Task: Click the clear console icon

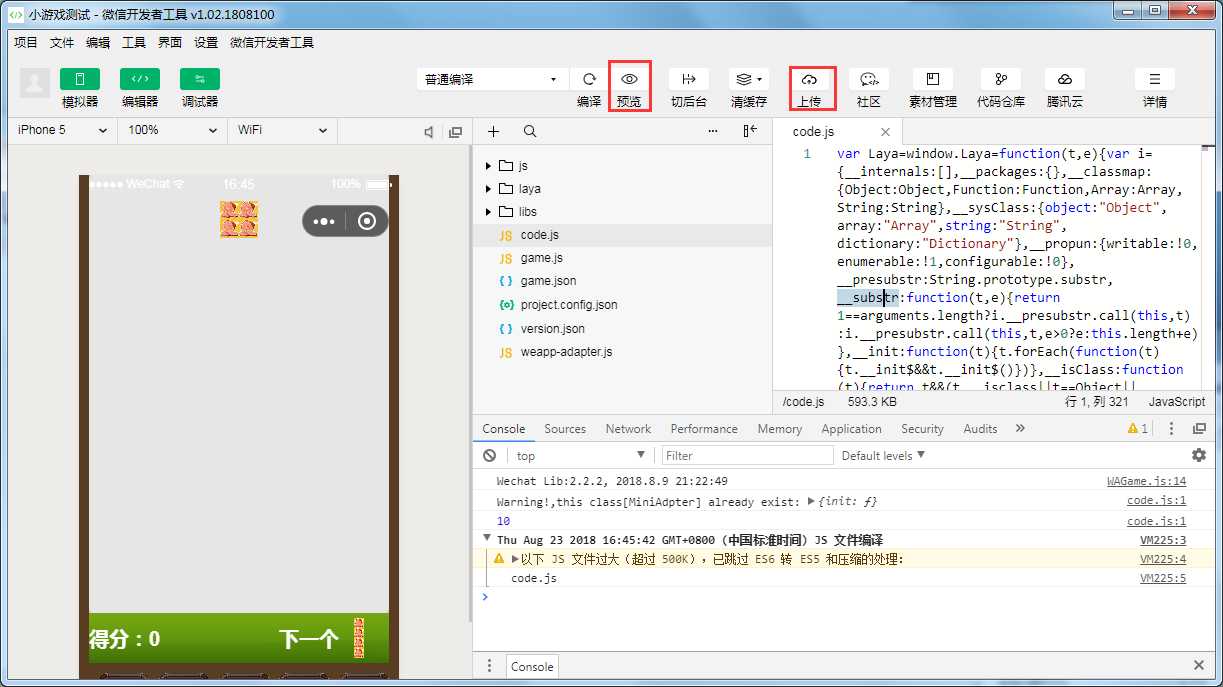Action: pyautogui.click(x=489, y=455)
